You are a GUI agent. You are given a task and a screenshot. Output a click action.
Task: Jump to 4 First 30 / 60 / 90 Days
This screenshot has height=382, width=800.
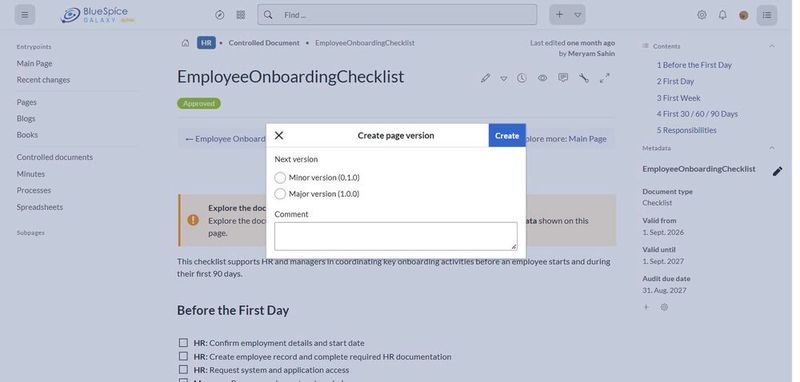[697, 114]
